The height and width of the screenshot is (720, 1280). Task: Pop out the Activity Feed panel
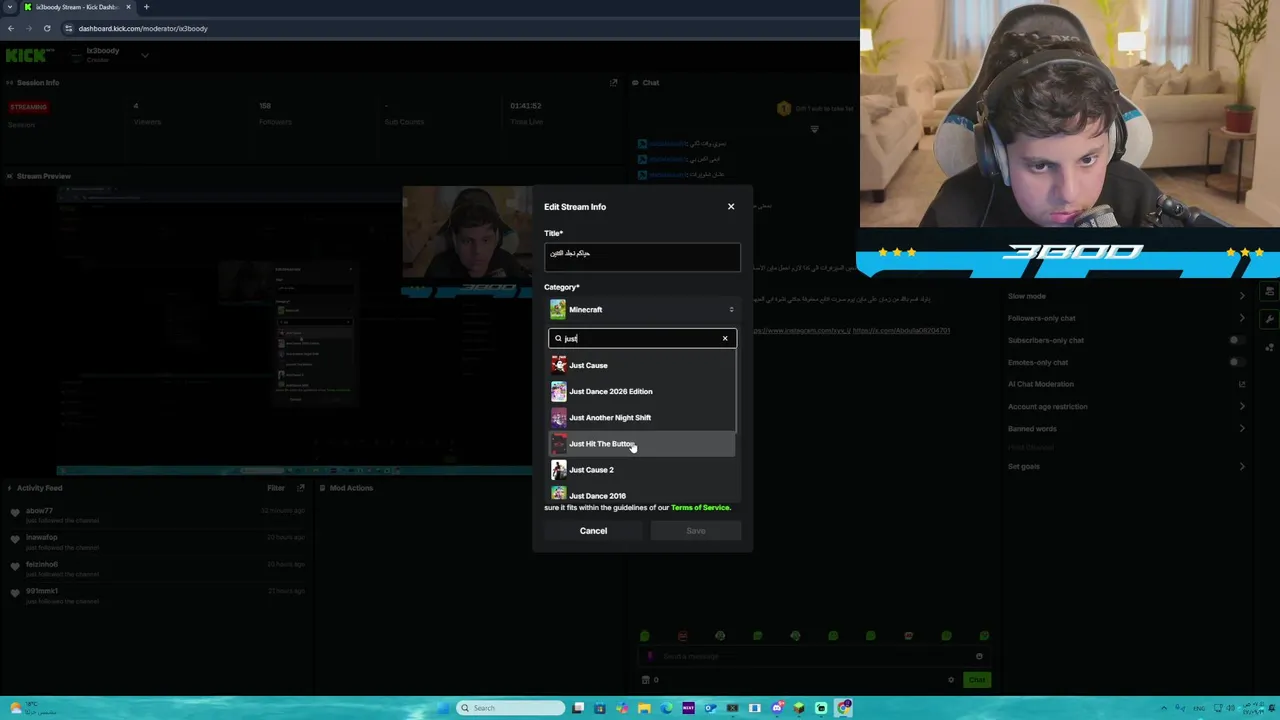[301, 488]
